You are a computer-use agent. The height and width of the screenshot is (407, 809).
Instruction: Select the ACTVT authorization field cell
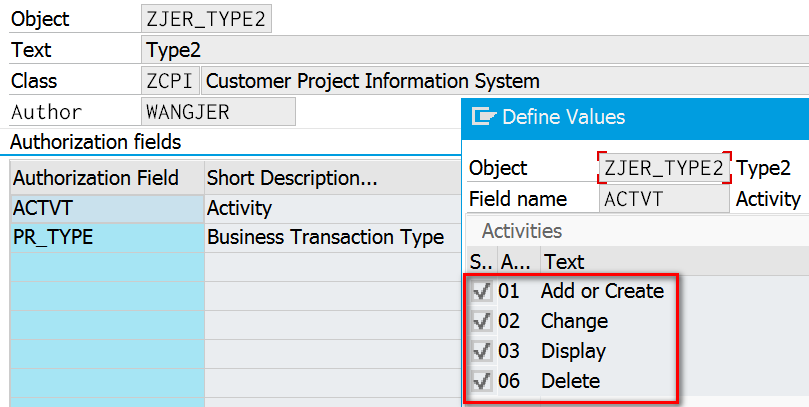pos(105,209)
